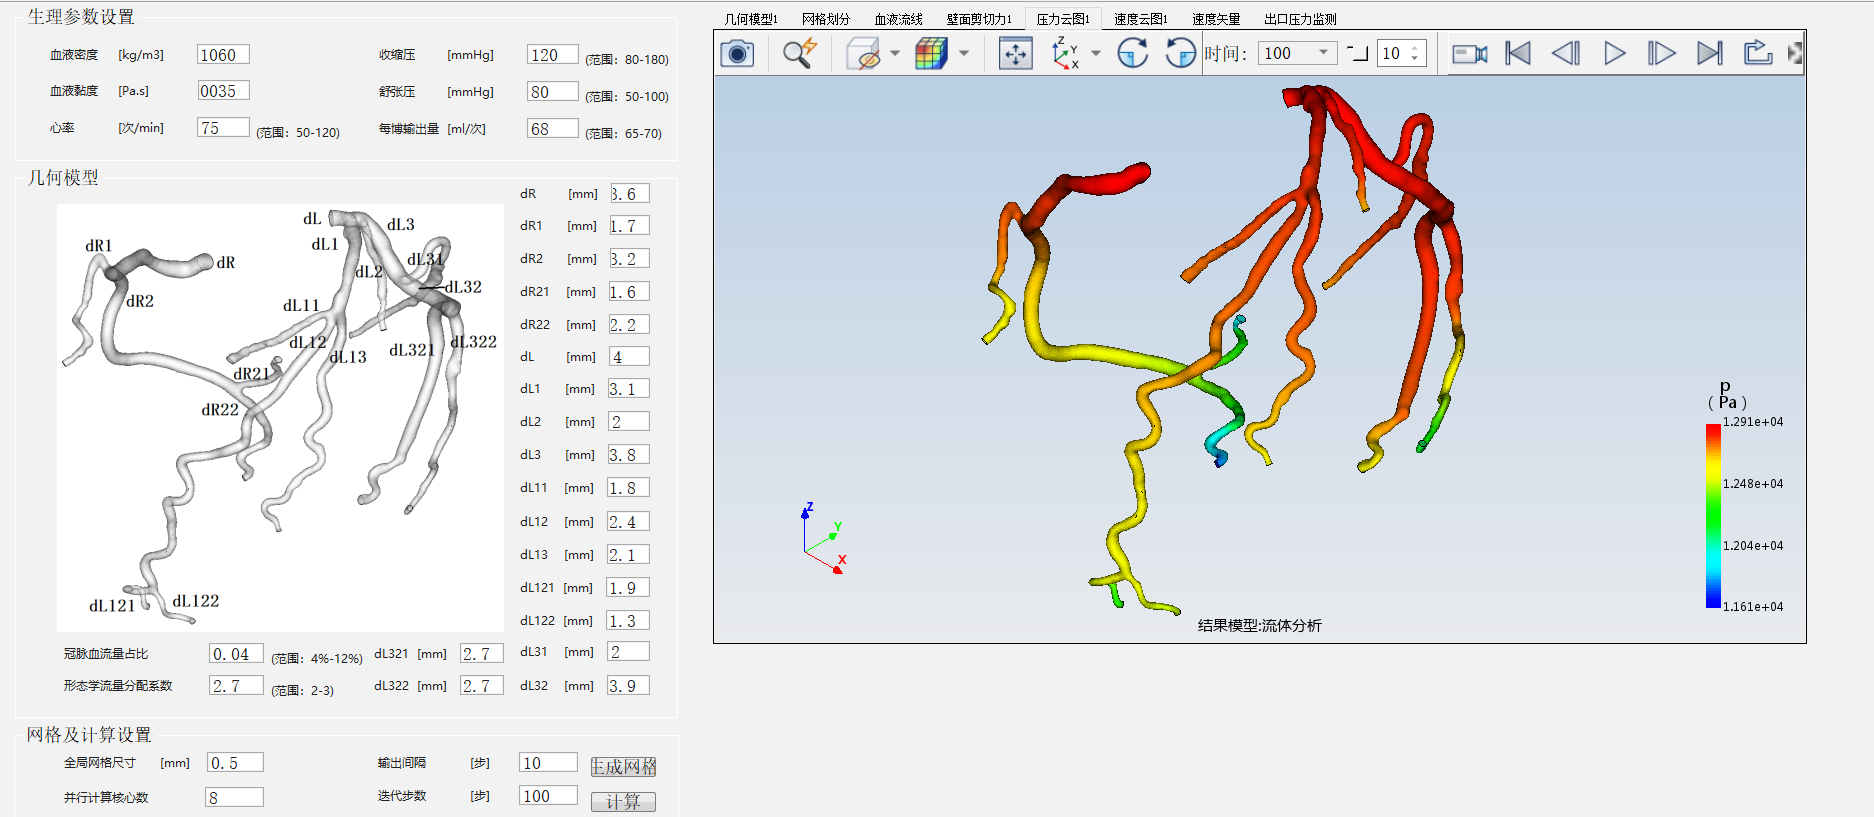Image resolution: width=1874 pixels, height=817 pixels.
Task: Open the axis orientation dropdown arrow
Action: [x=1096, y=53]
